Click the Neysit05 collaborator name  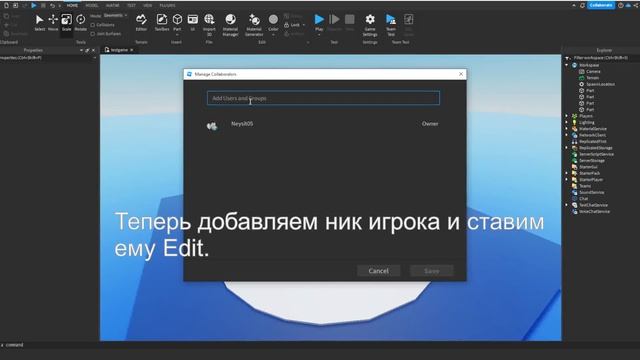(x=242, y=124)
